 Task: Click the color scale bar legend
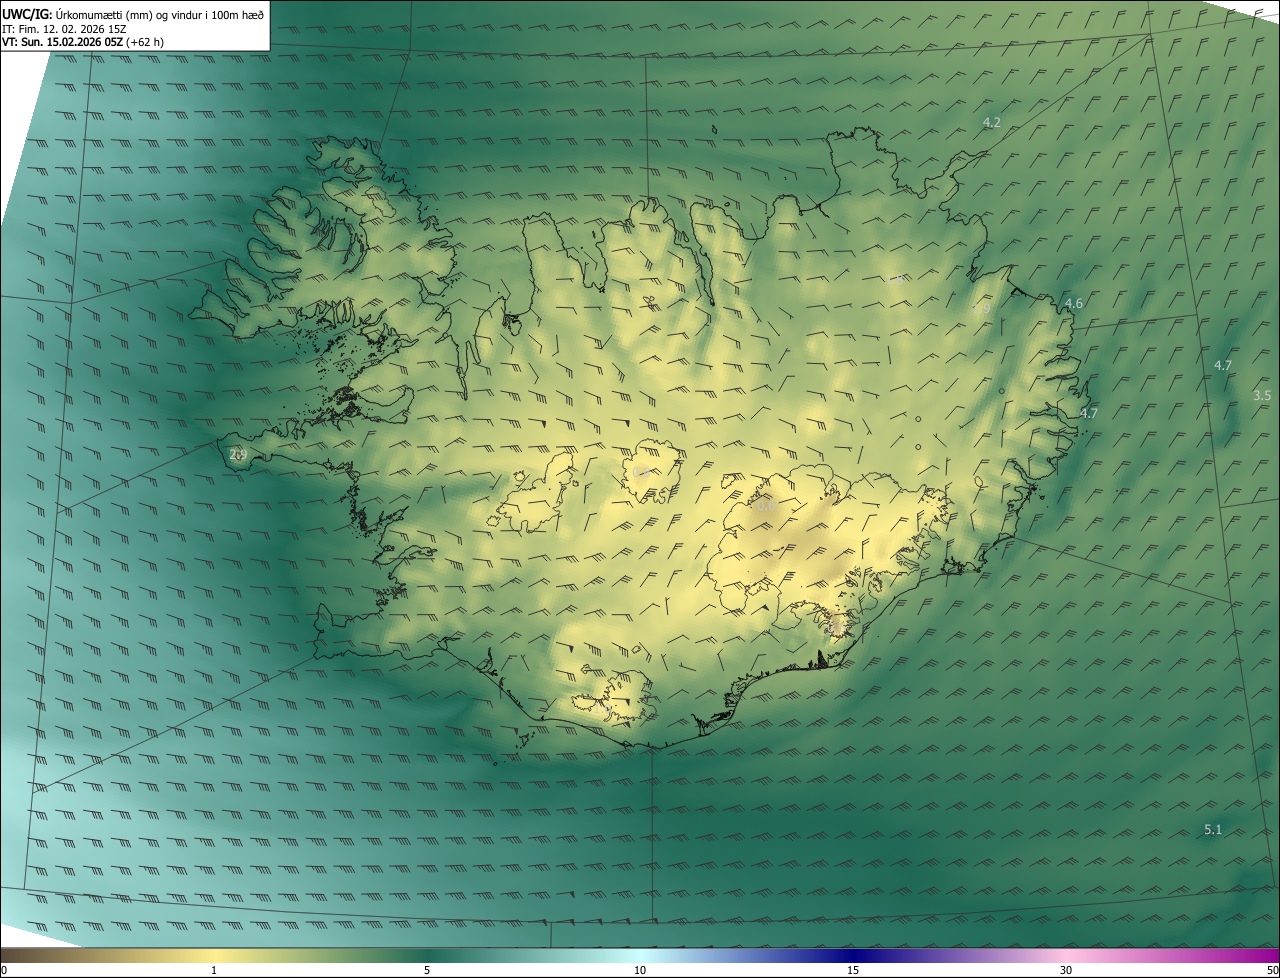pos(640,956)
